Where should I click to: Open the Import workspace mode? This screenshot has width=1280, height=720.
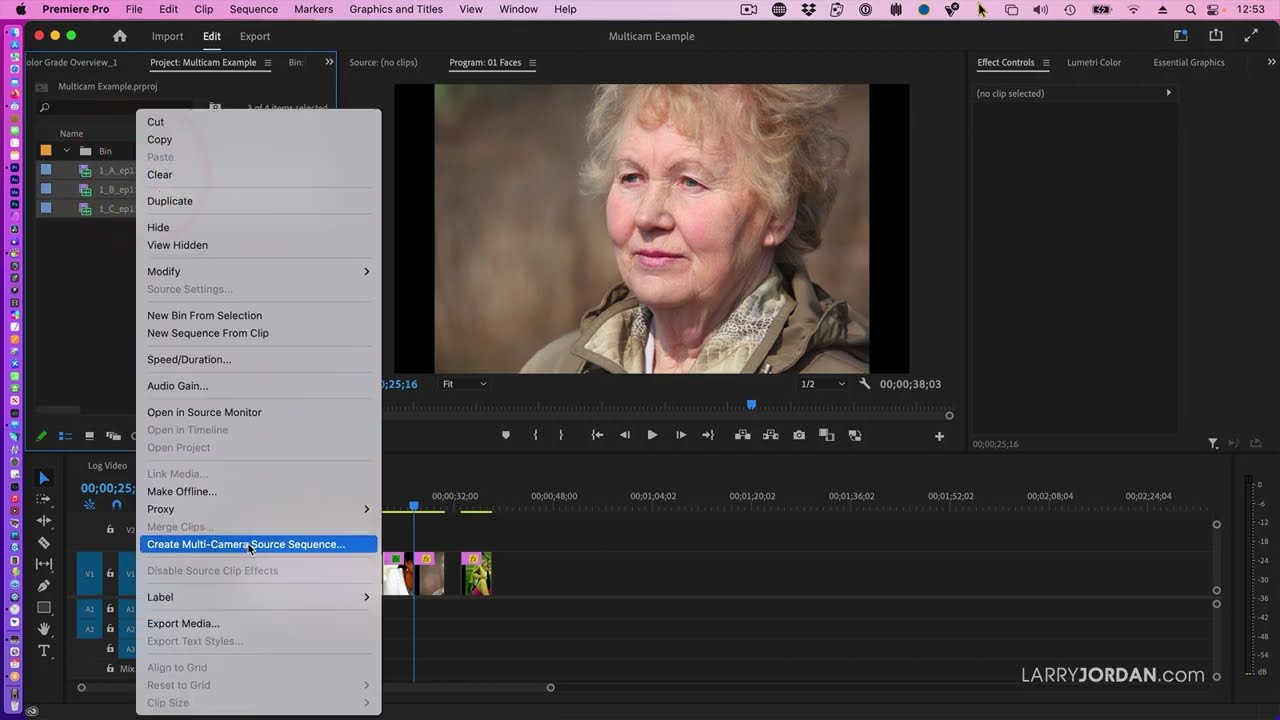[x=167, y=36]
